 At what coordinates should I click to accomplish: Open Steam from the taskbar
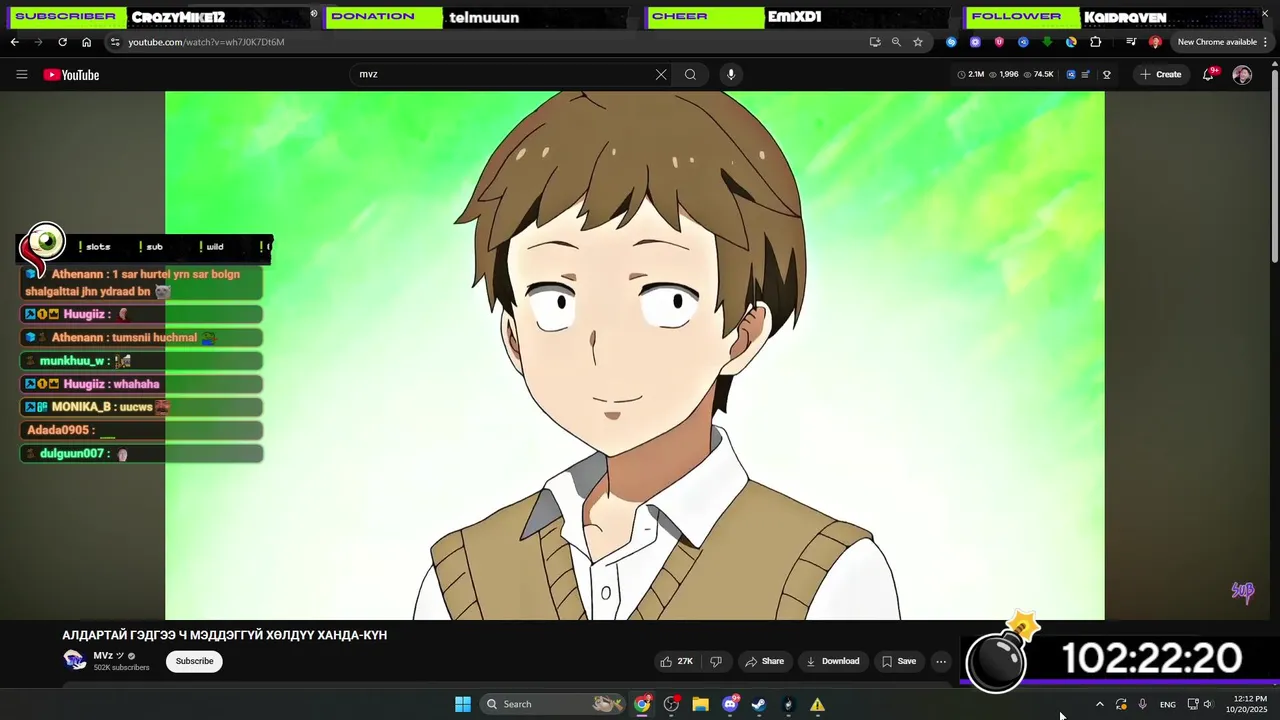[759, 704]
